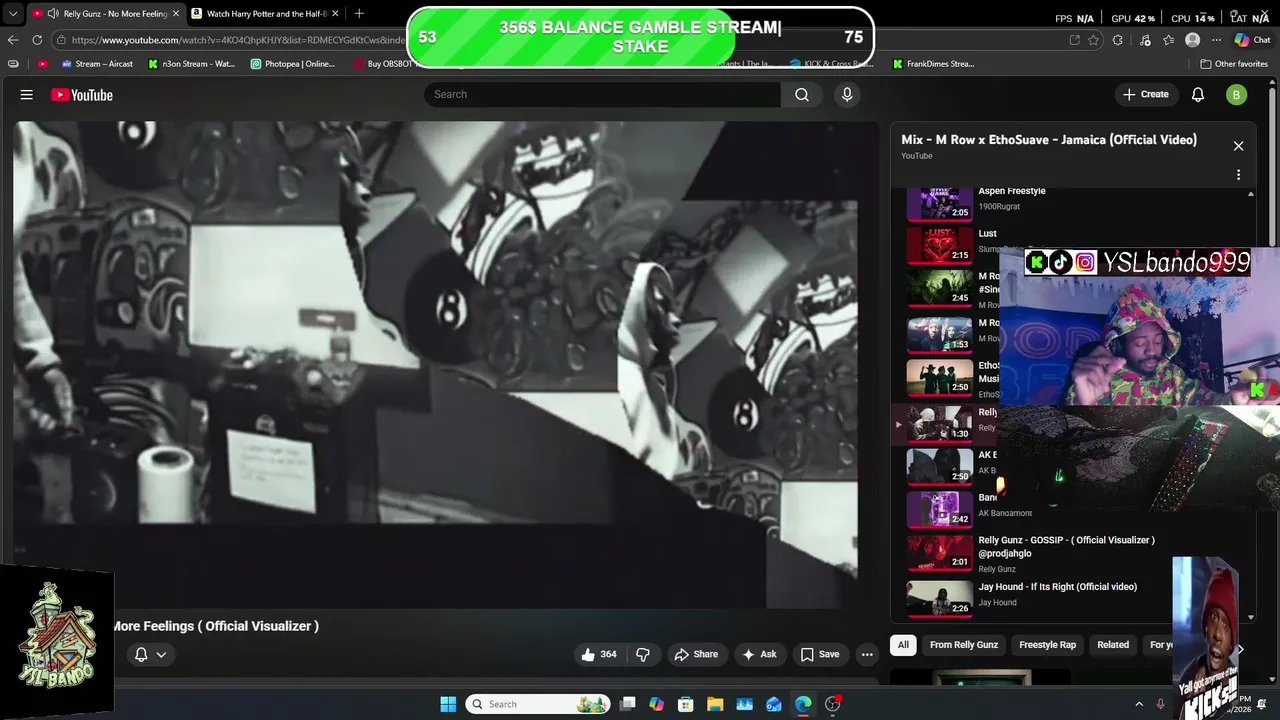Expand the Other favorites folder

click(x=1234, y=64)
